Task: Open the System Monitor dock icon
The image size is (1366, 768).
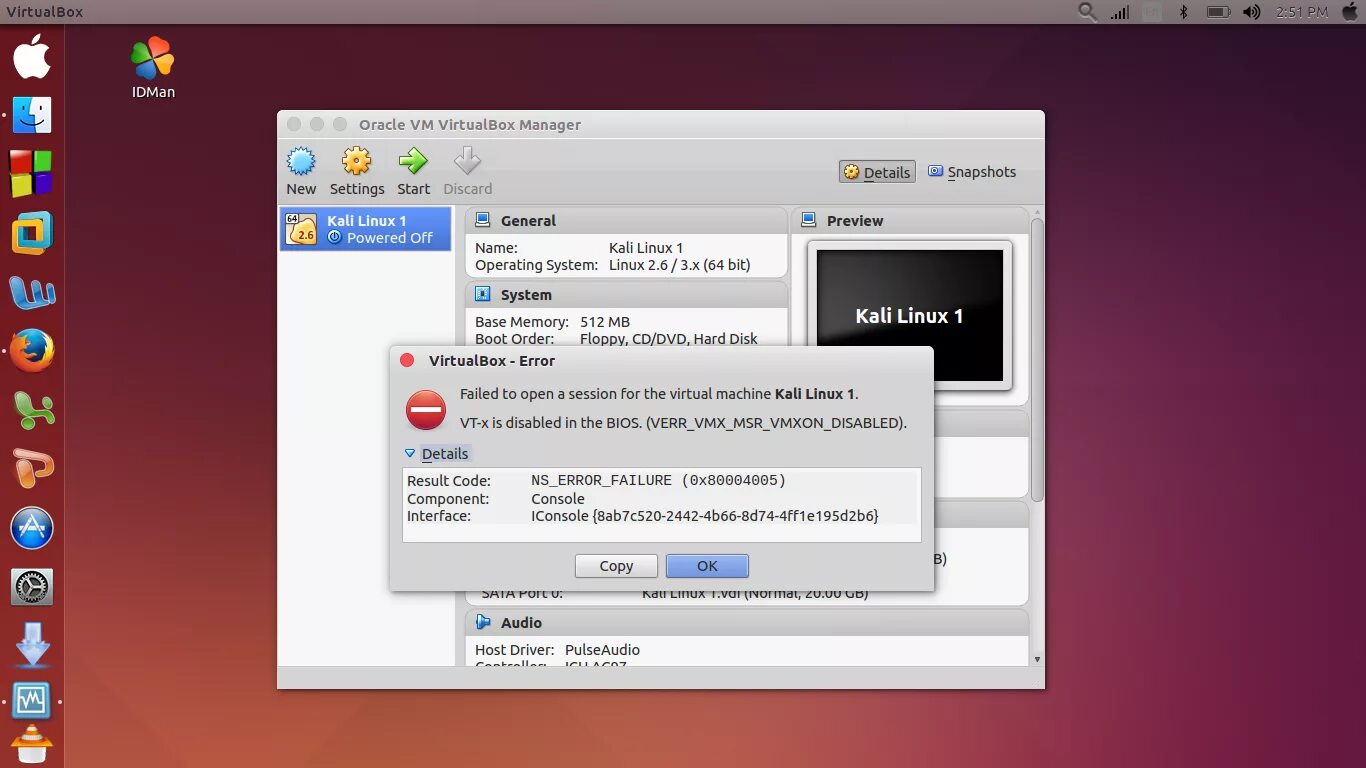Action: pyautogui.click(x=32, y=701)
